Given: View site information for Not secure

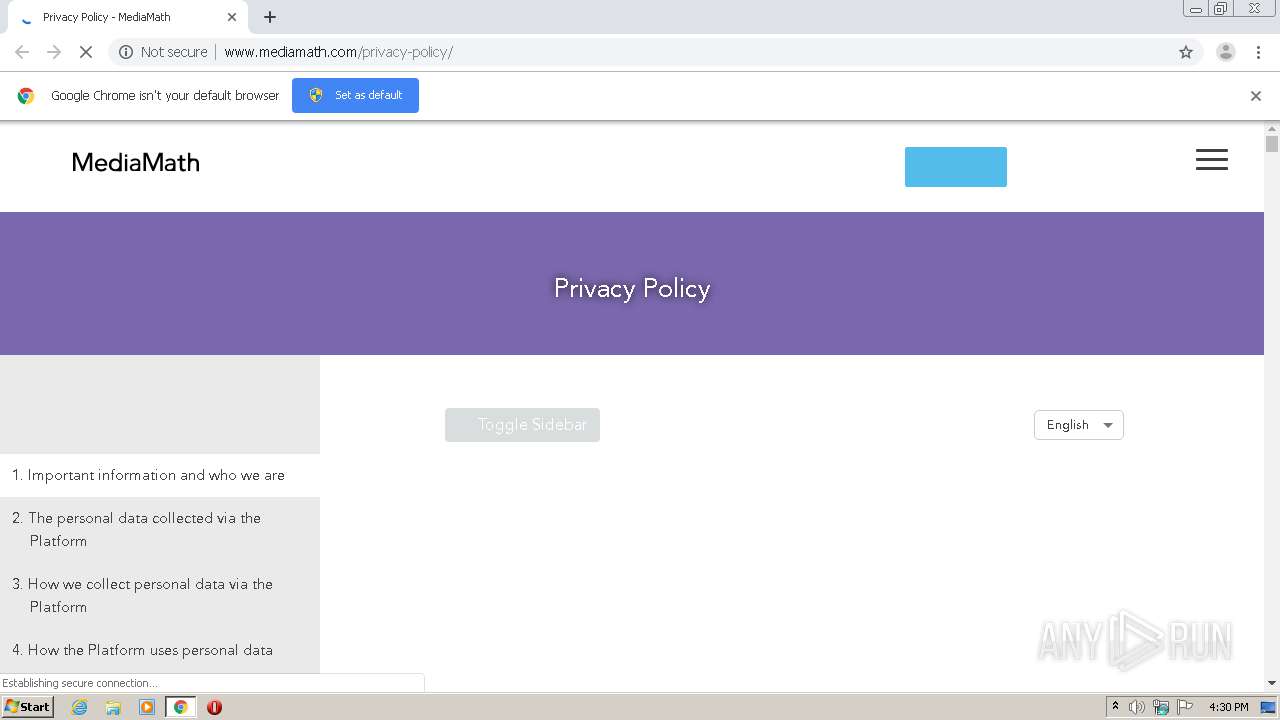Looking at the screenshot, I should click(163, 52).
